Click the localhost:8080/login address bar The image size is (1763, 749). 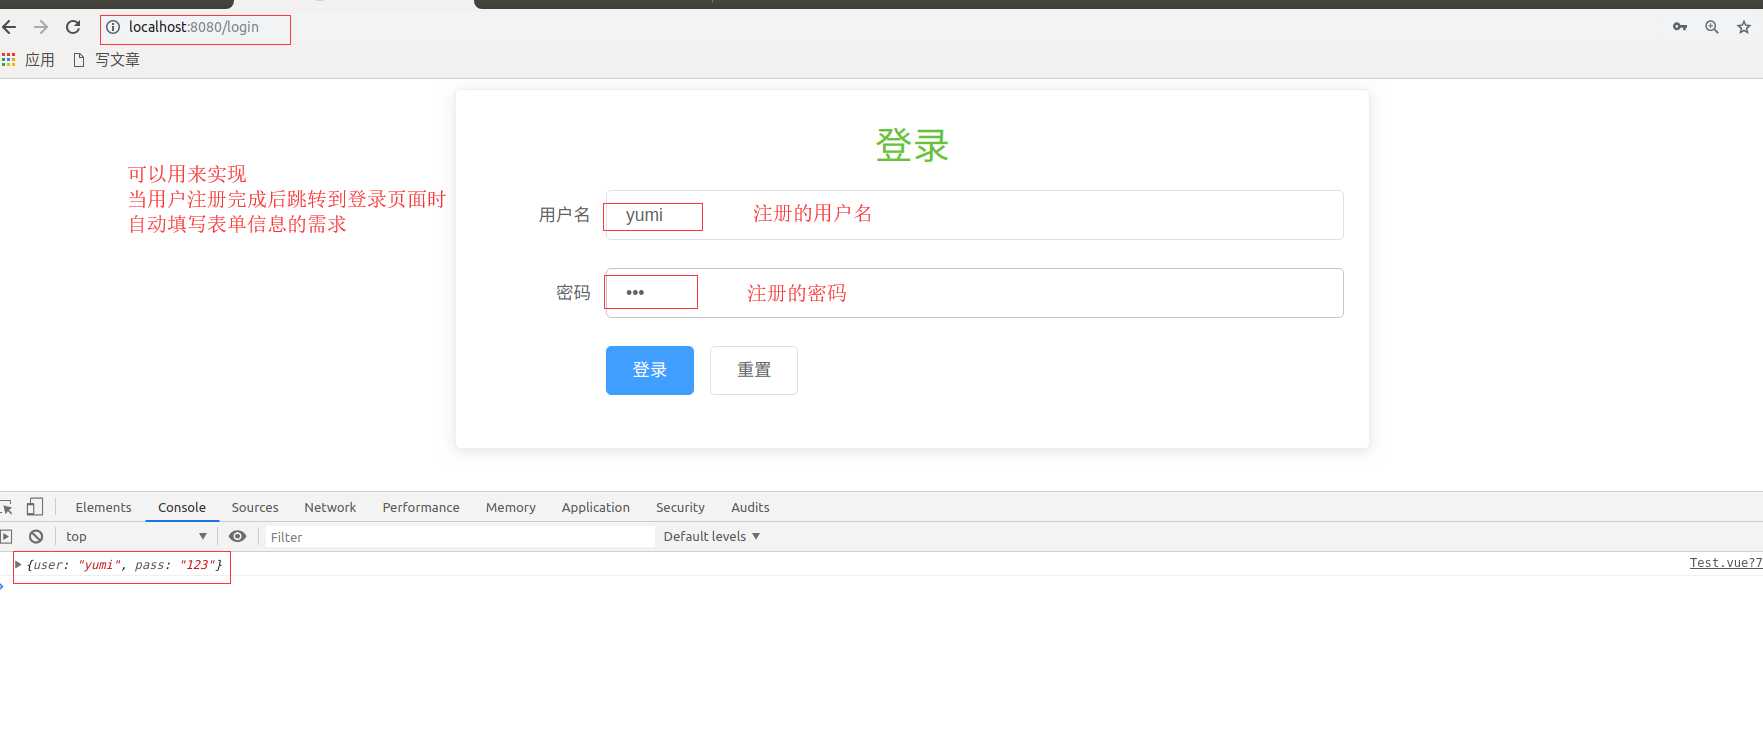[193, 27]
